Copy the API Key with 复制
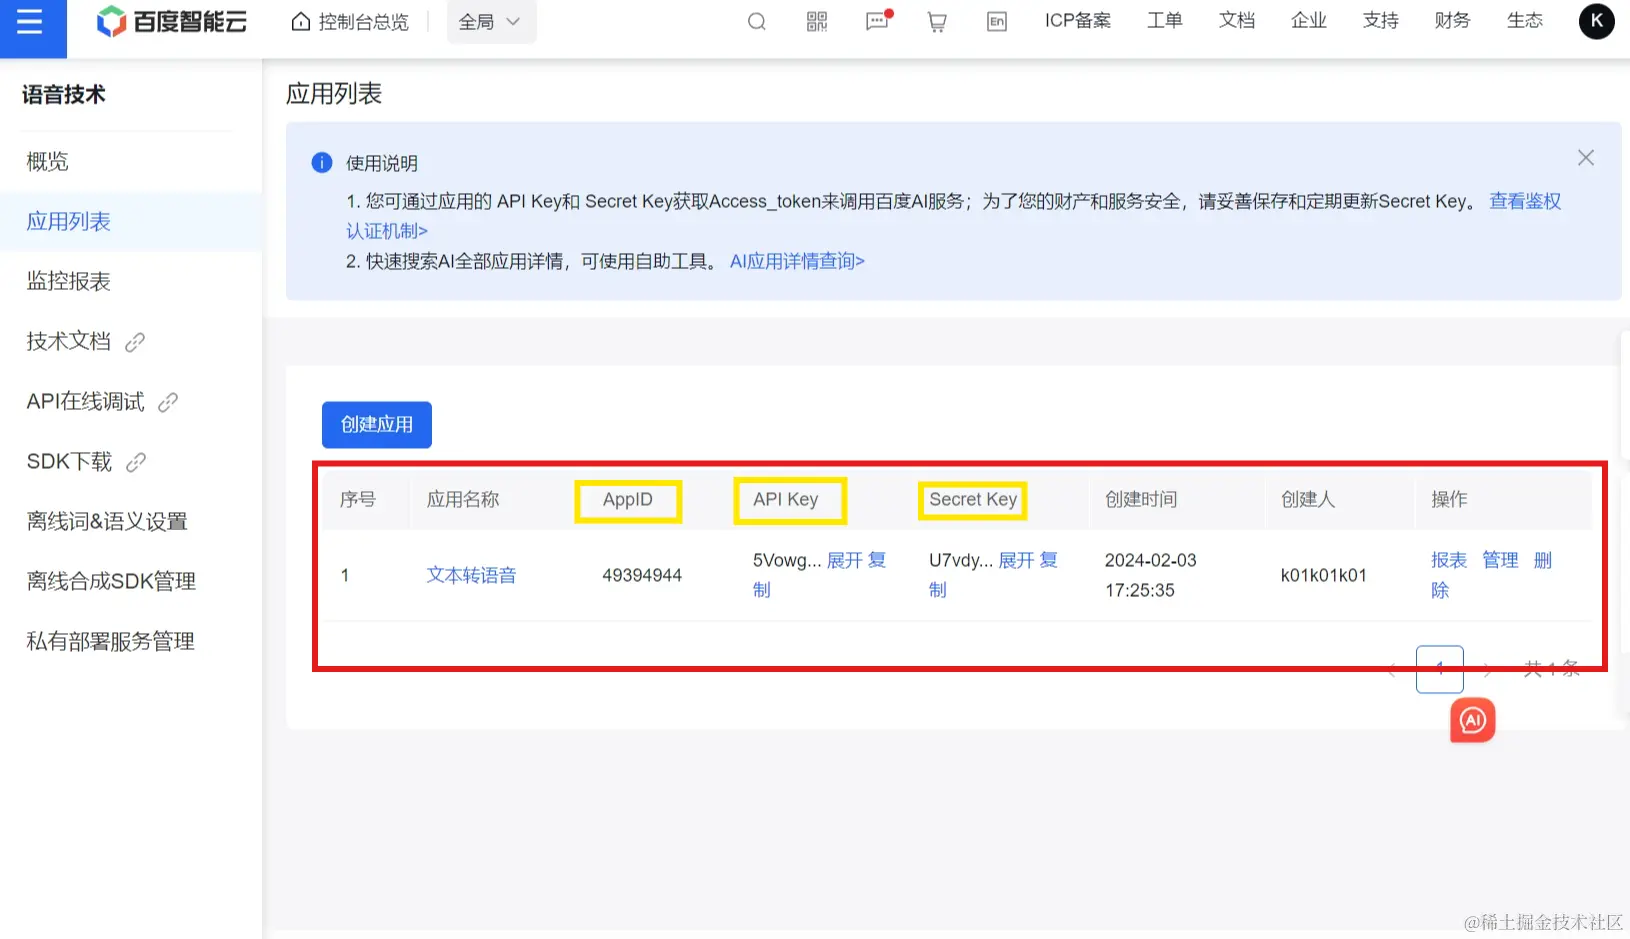Viewport: 1630px width, 939px height. (877, 560)
